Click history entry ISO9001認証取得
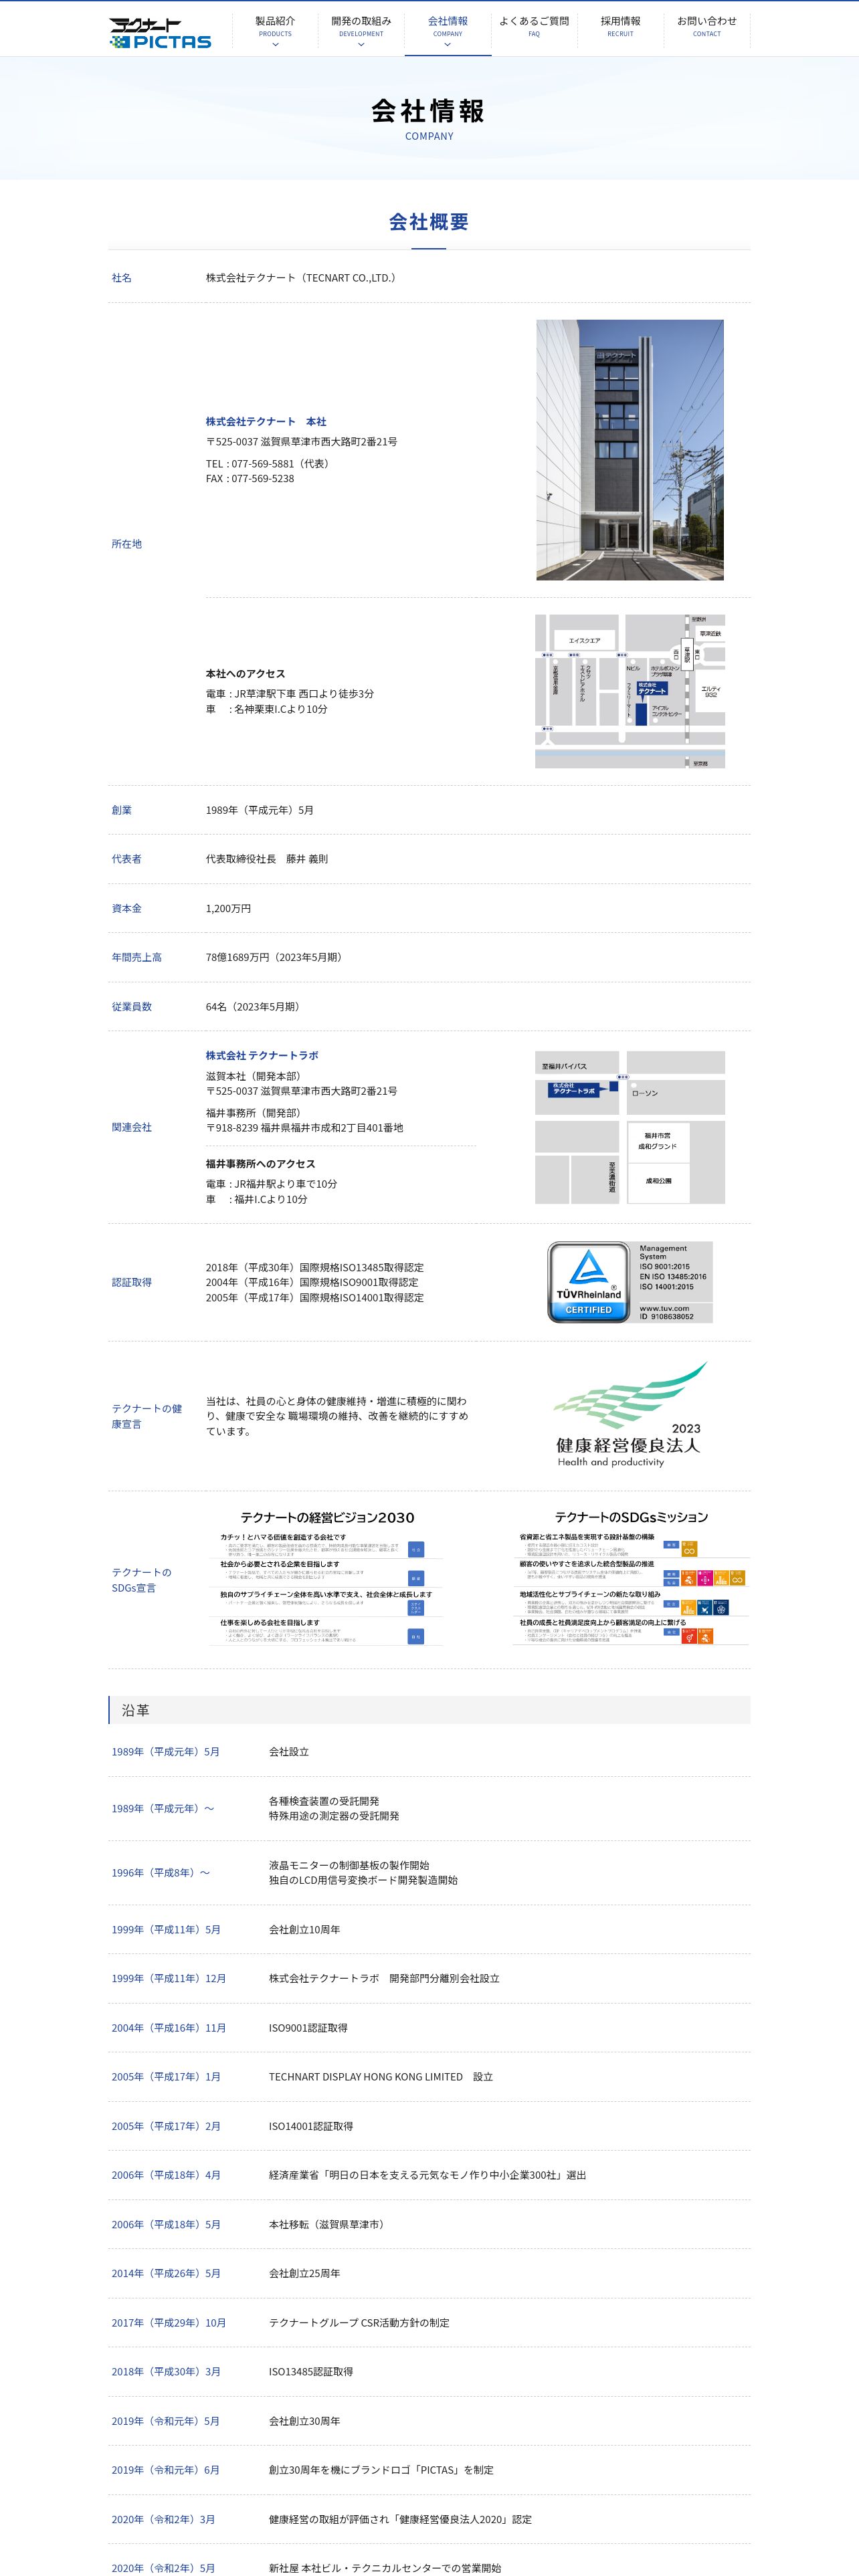The image size is (859, 2576). point(308,2028)
